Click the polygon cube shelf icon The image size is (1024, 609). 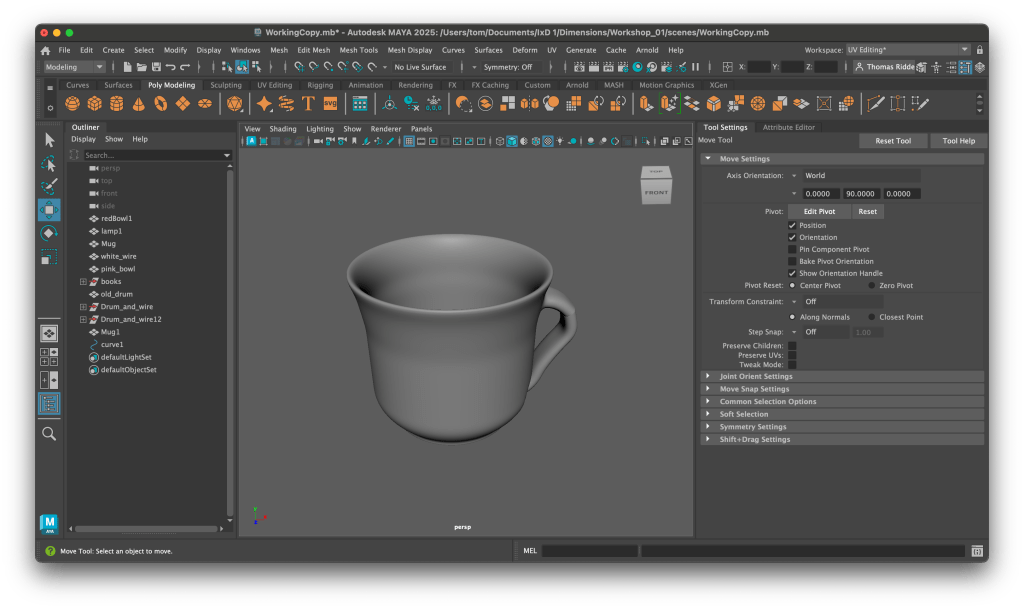94,104
